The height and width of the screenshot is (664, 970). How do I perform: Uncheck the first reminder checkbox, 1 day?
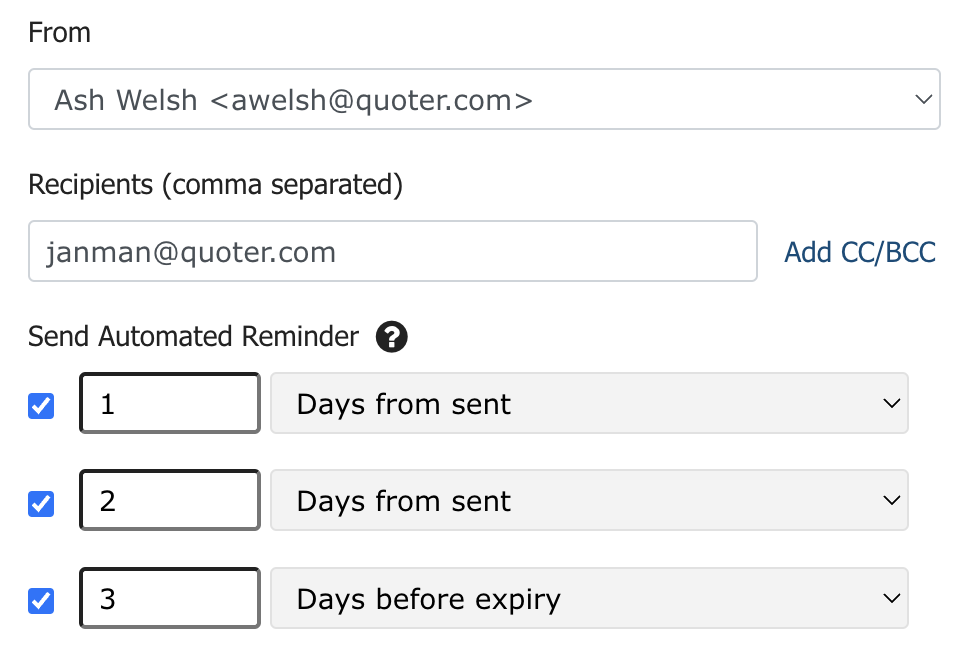(x=41, y=406)
